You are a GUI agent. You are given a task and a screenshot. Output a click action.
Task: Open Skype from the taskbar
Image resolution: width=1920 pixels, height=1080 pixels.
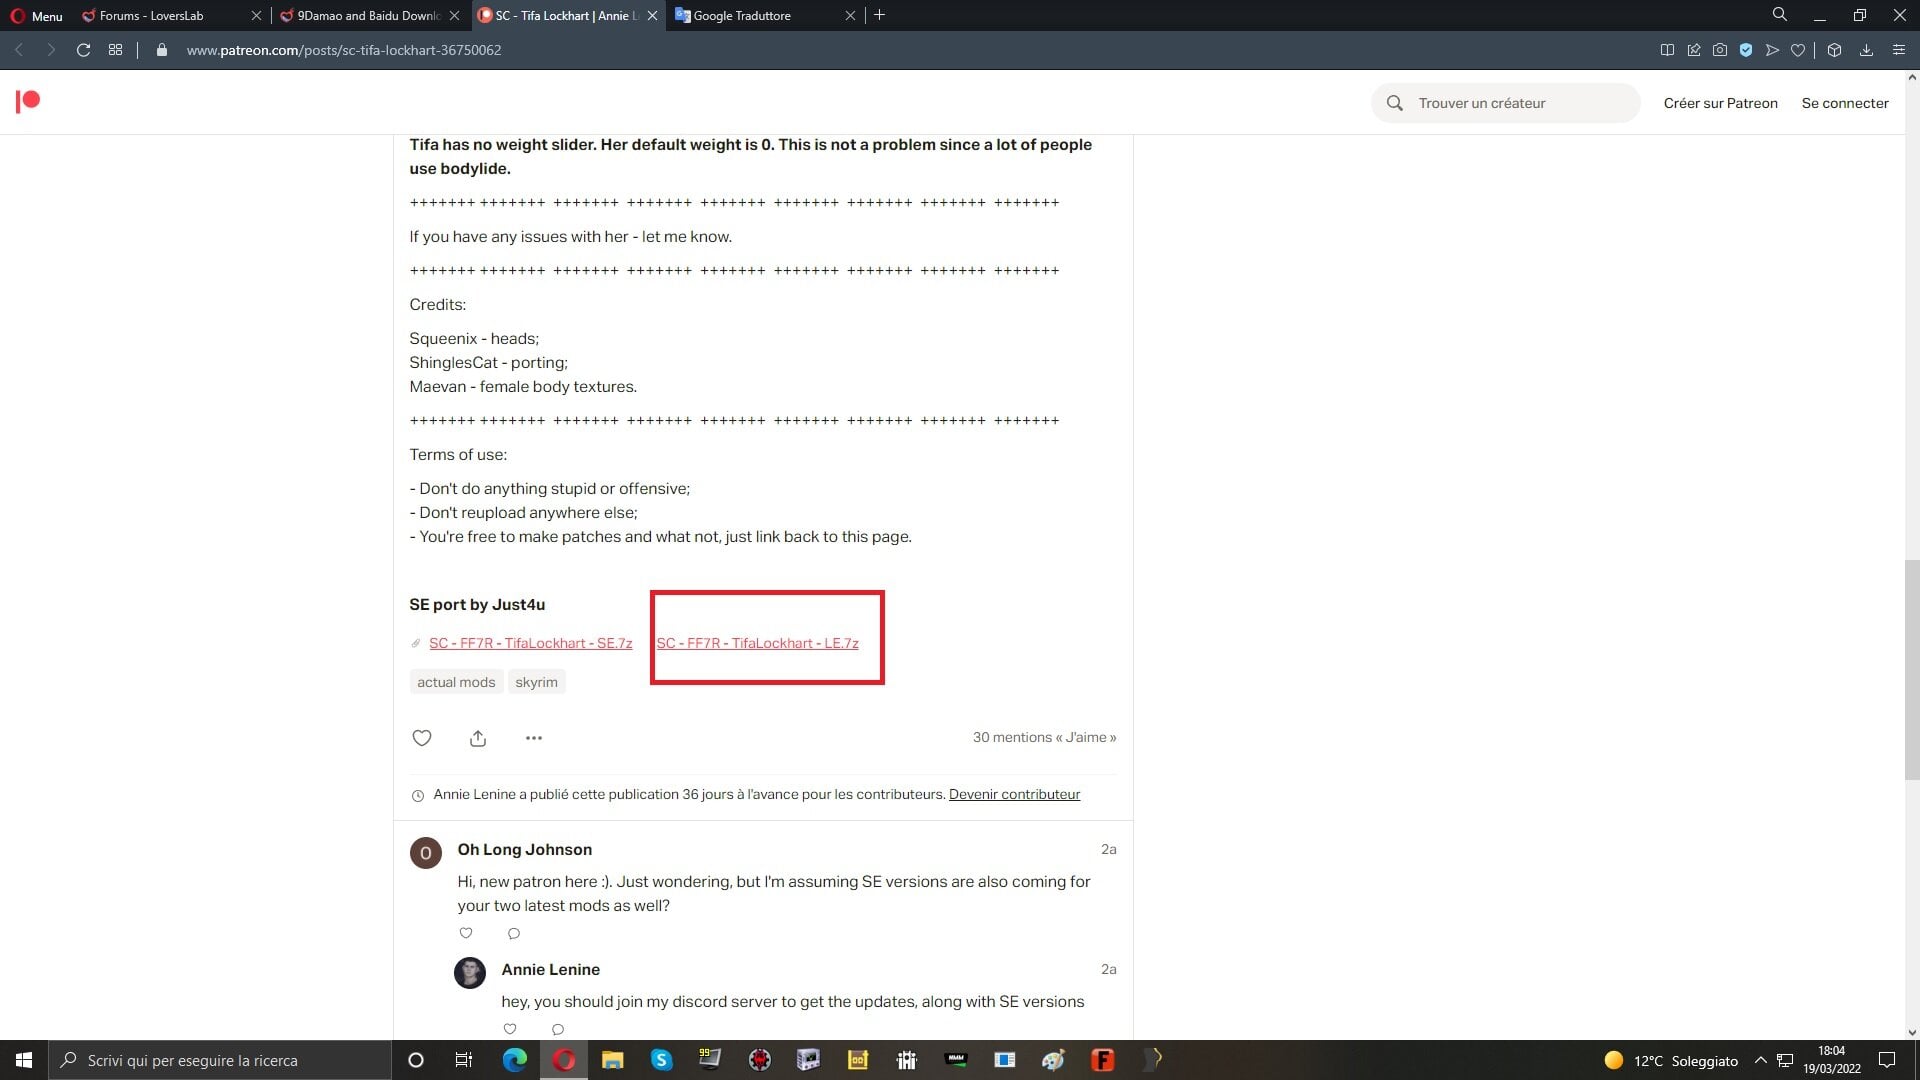pyautogui.click(x=662, y=1060)
